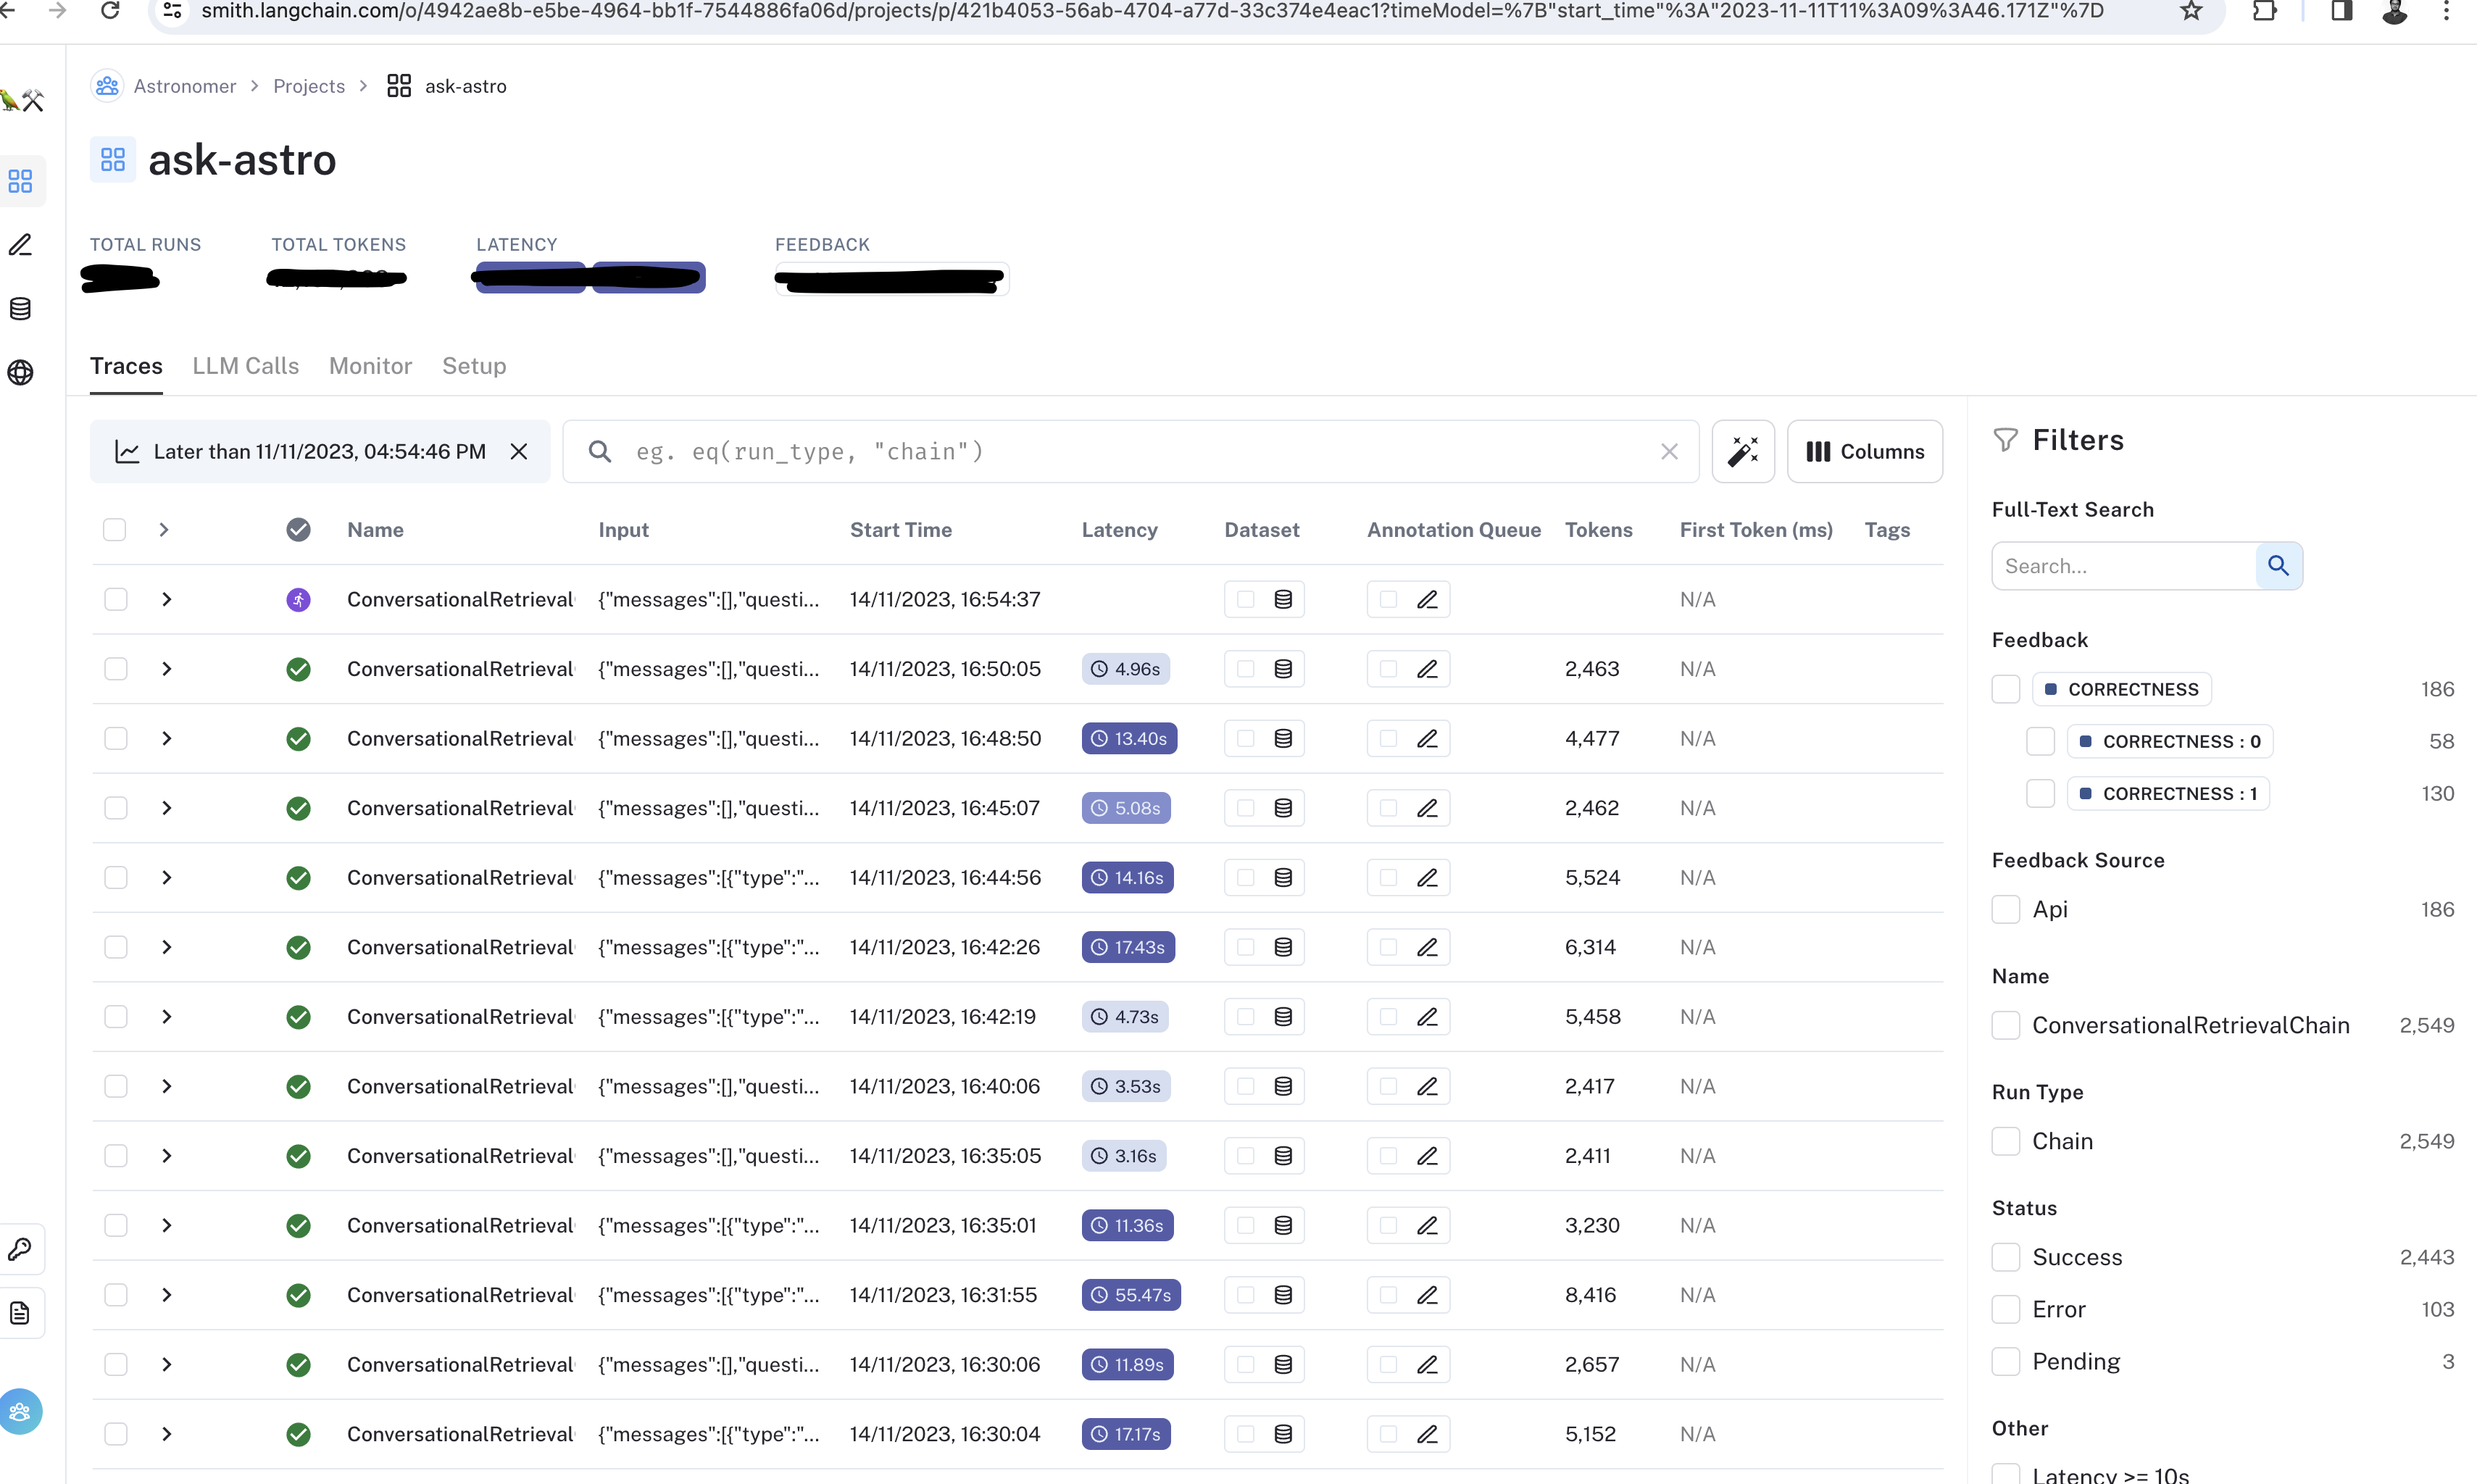Open the browser three-dot menu

(x=2446, y=11)
